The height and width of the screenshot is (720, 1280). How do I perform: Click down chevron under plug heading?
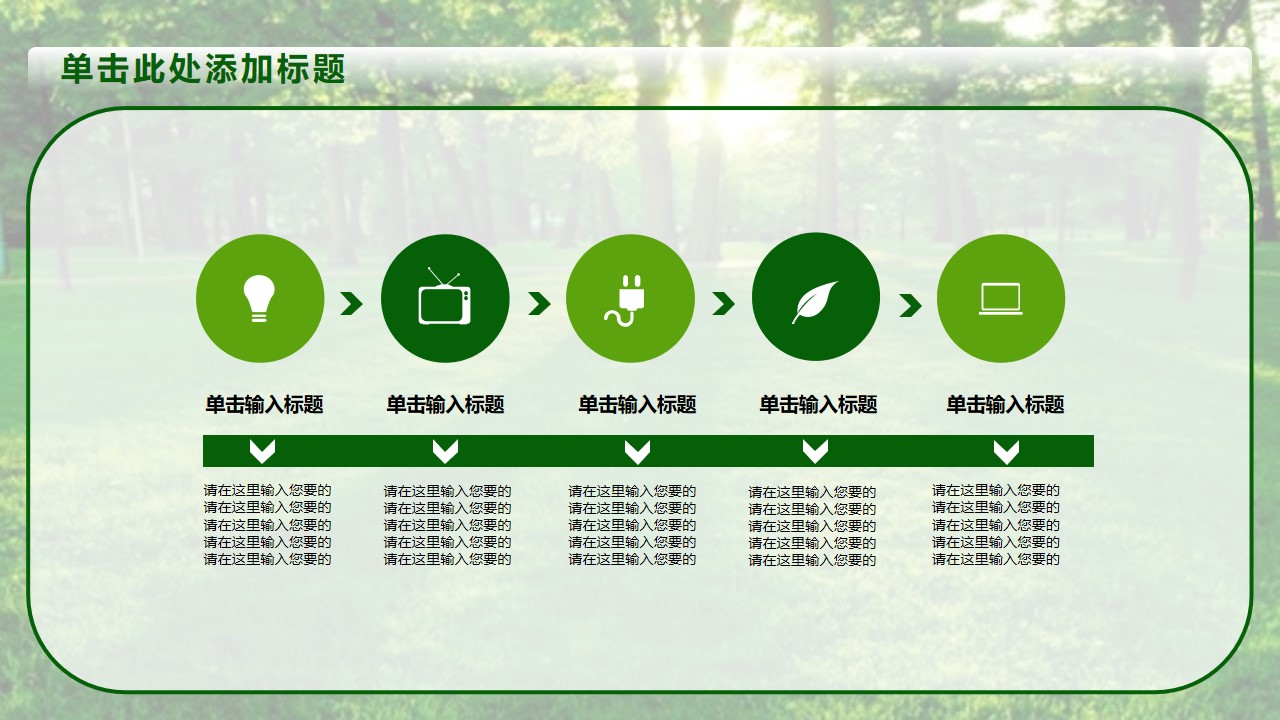coord(637,452)
